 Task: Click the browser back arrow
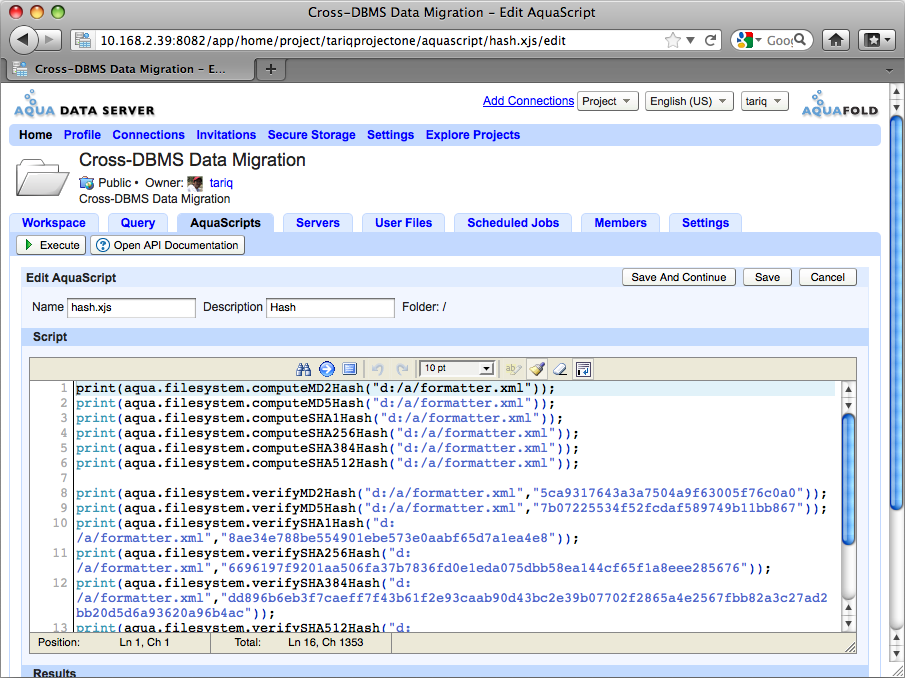point(23,40)
